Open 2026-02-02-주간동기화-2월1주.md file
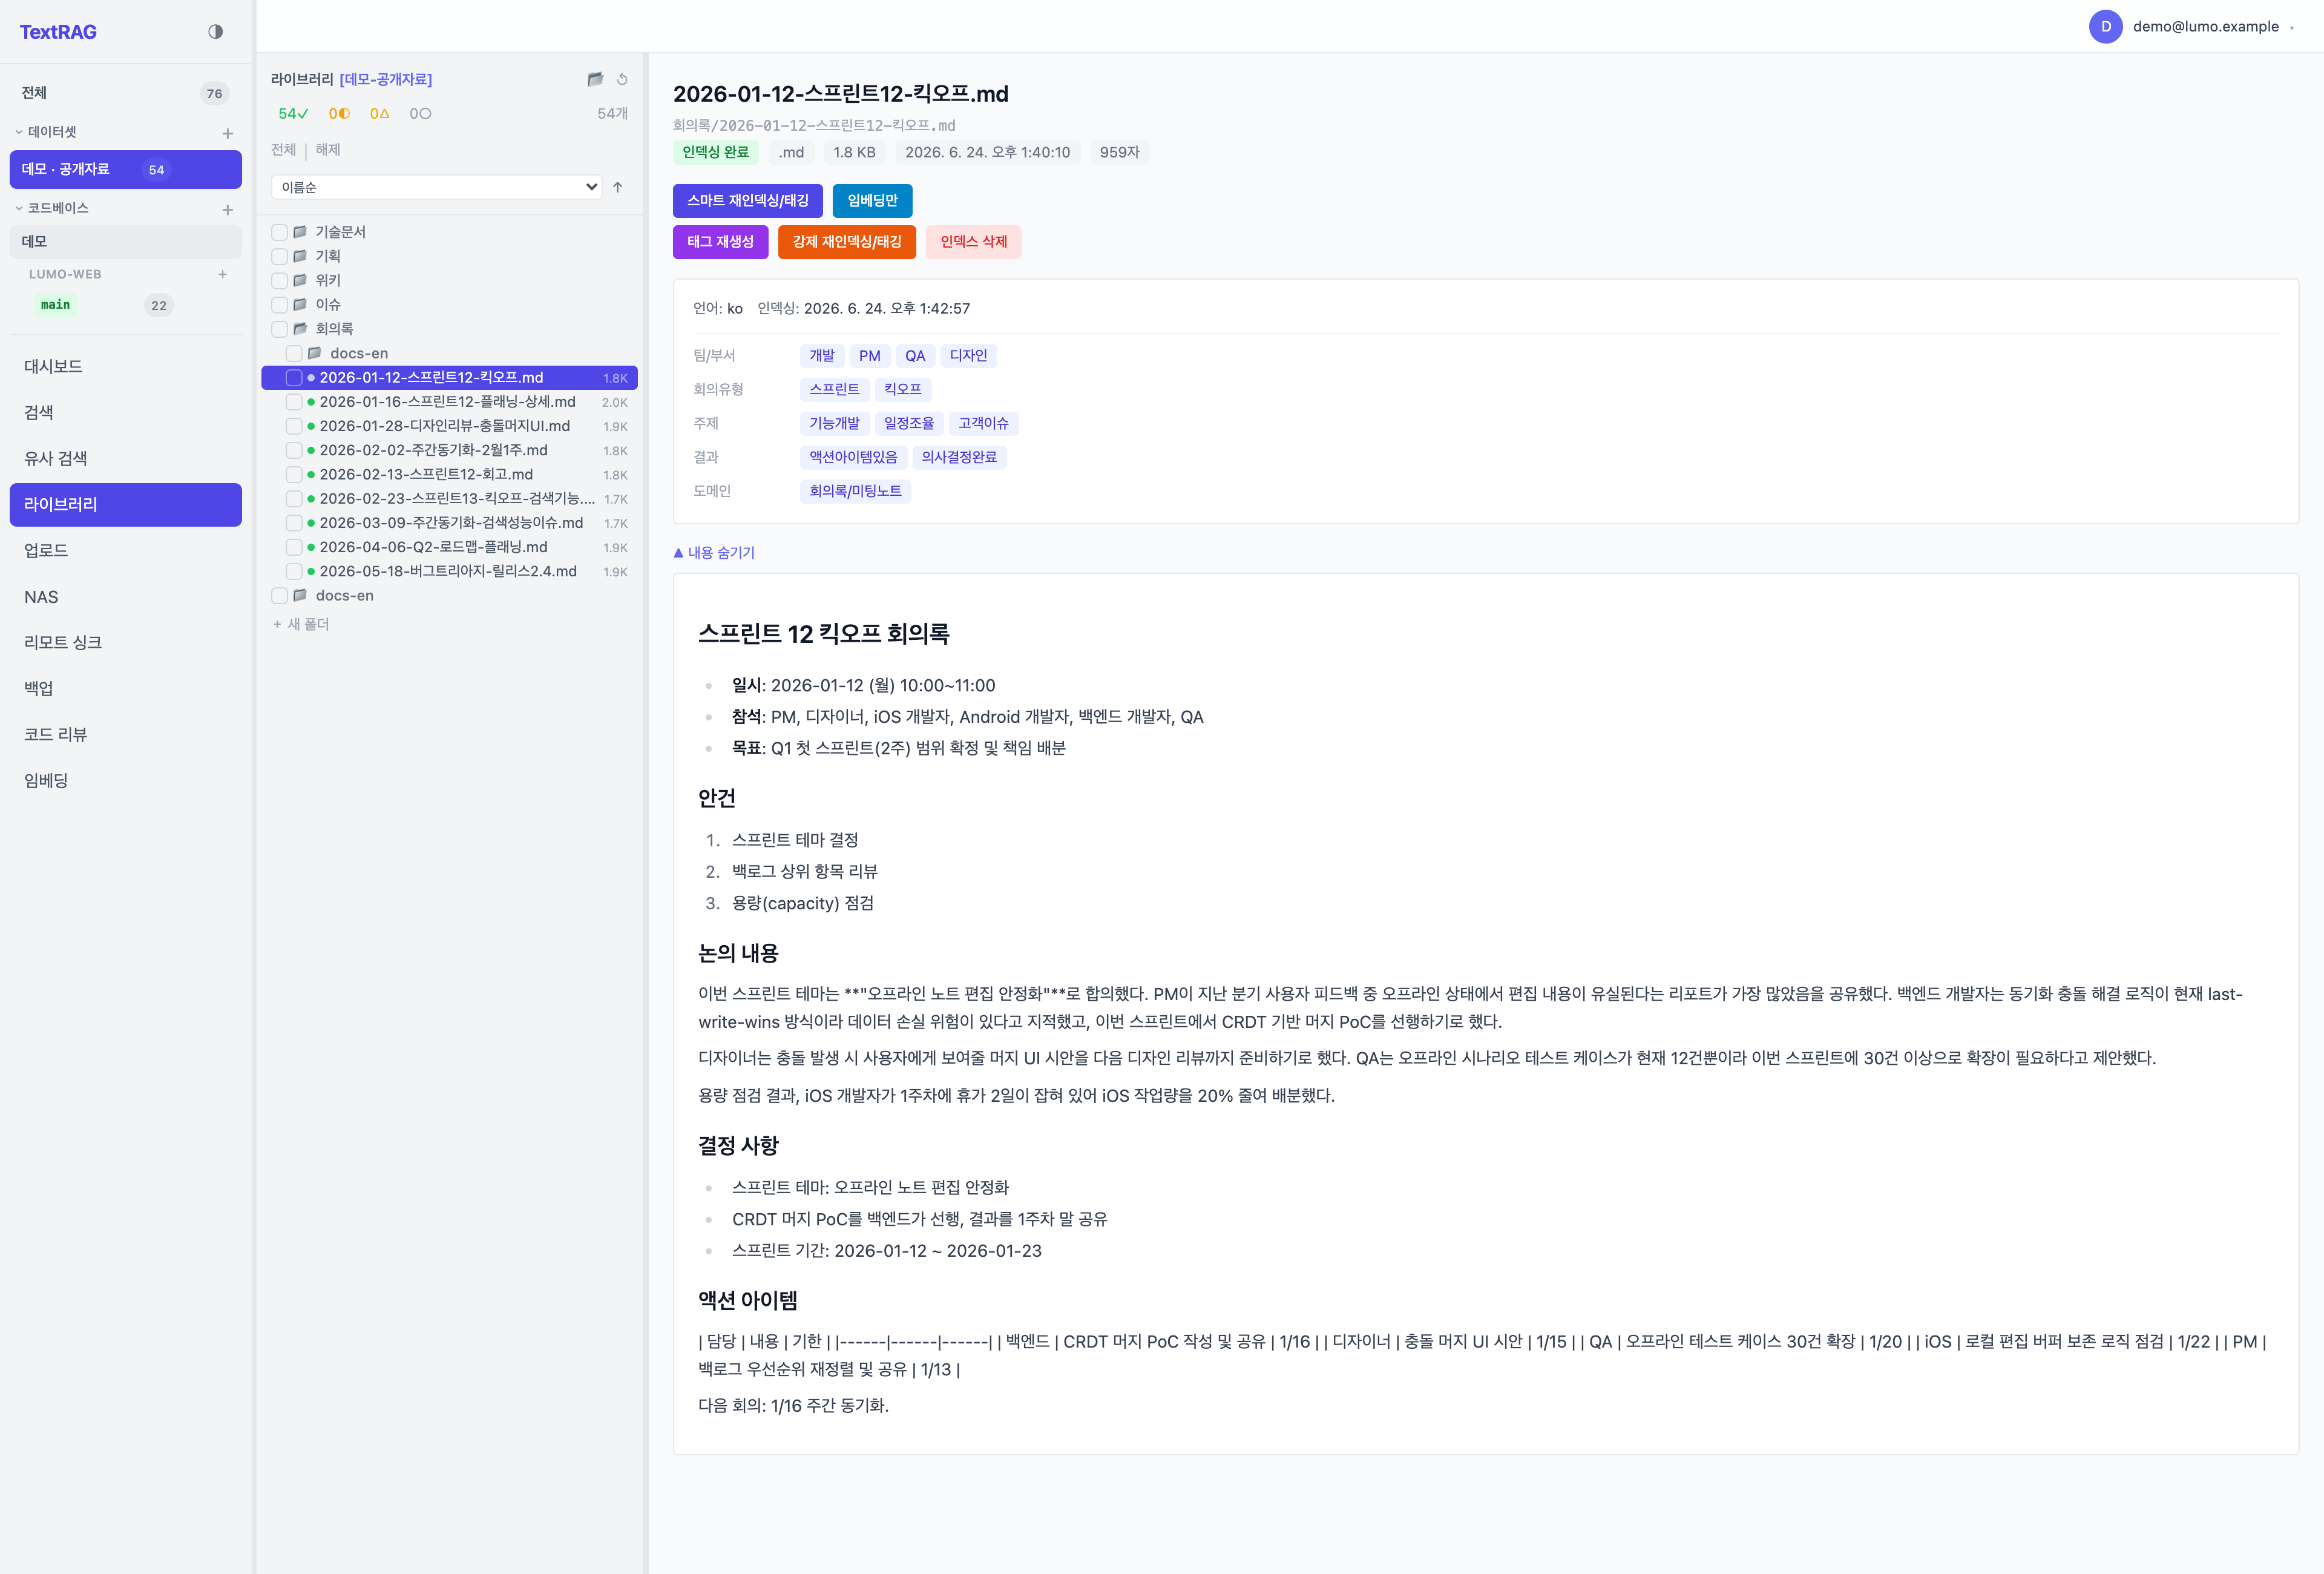Image resolution: width=2324 pixels, height=1574 pixels. (434, 450)
